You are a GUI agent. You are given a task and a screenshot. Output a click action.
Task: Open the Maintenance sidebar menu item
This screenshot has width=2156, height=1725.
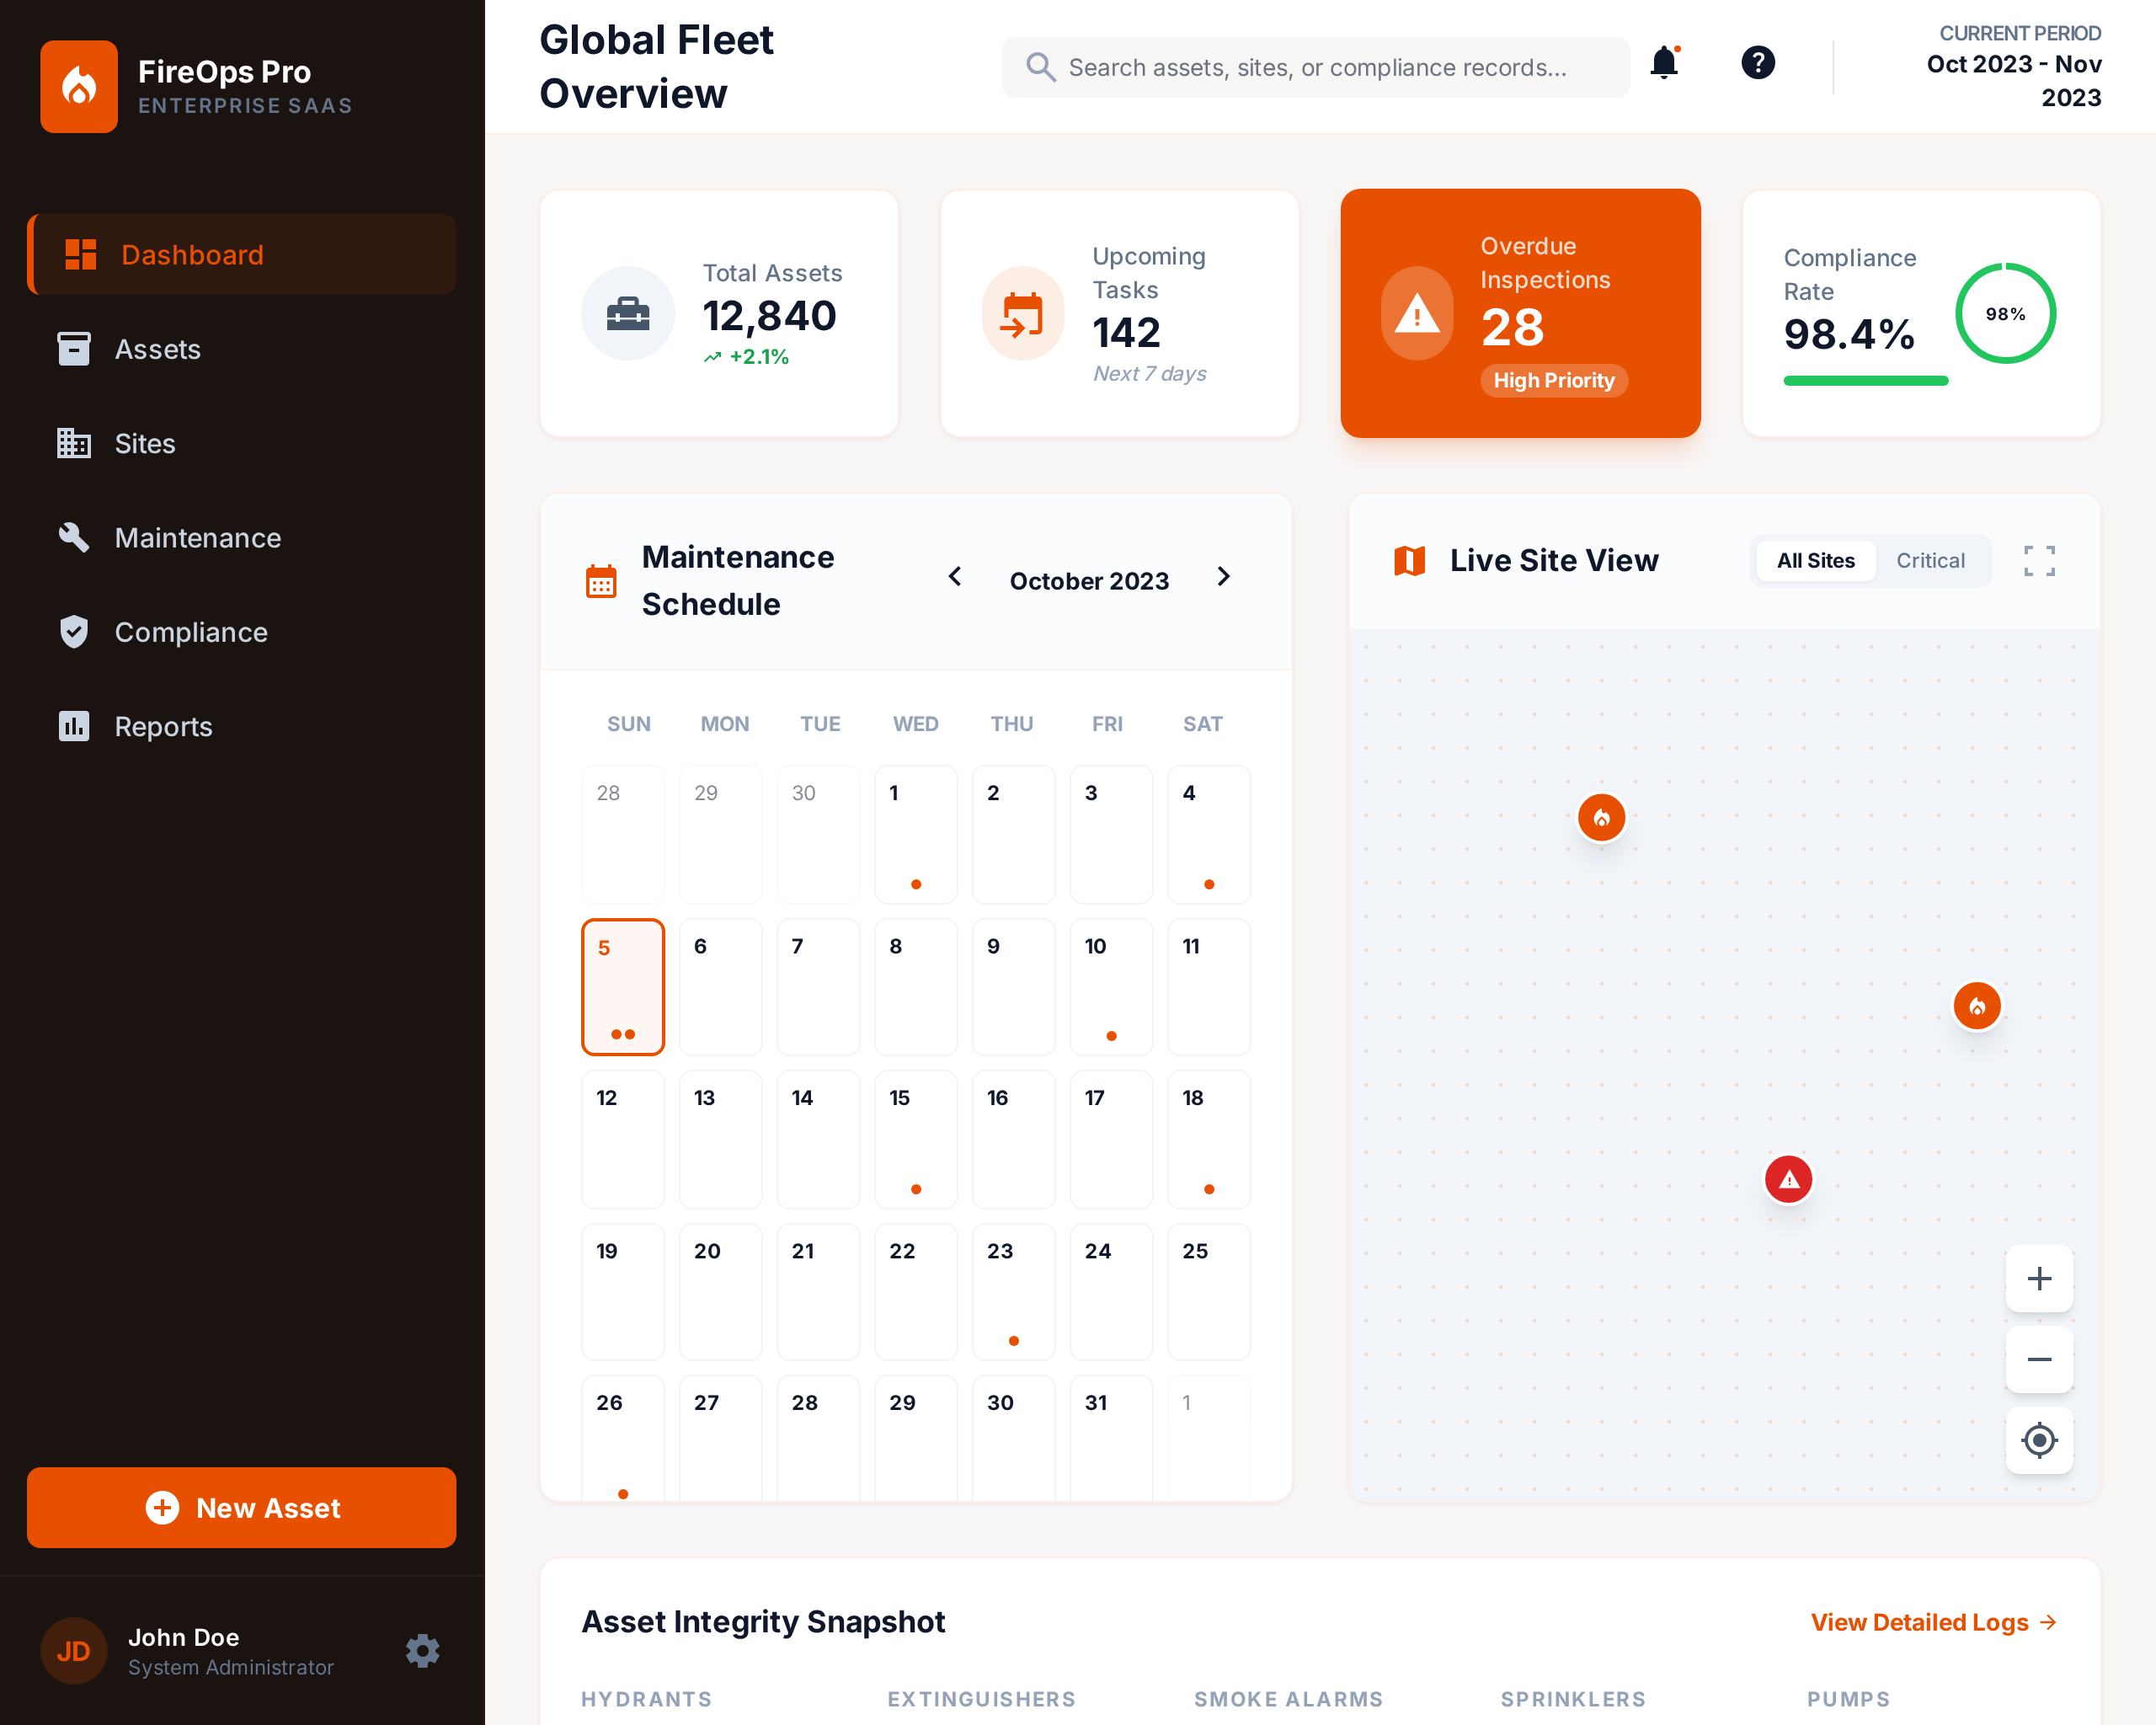tap(198, 538)
